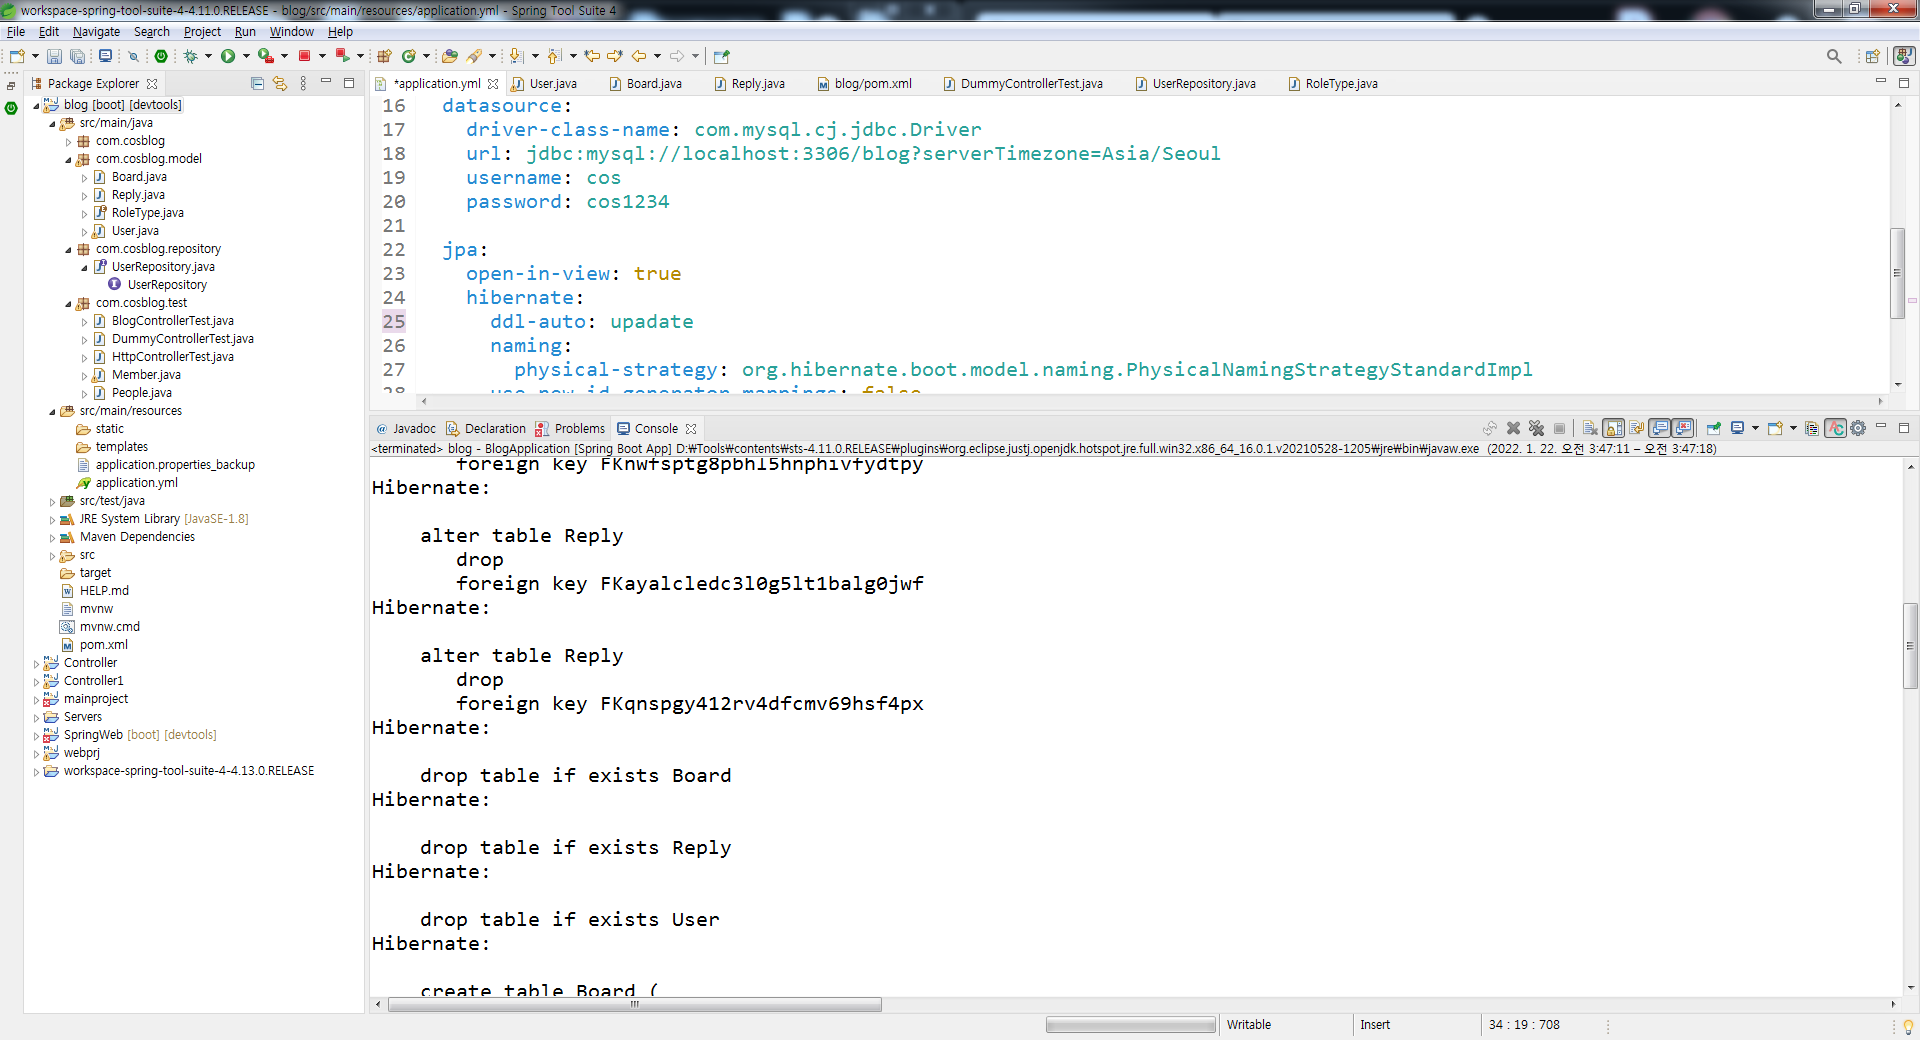Open the Open Console dropdown arrow
Viewport: 1920px width, 1040px height.
(x=1793, y=428)
